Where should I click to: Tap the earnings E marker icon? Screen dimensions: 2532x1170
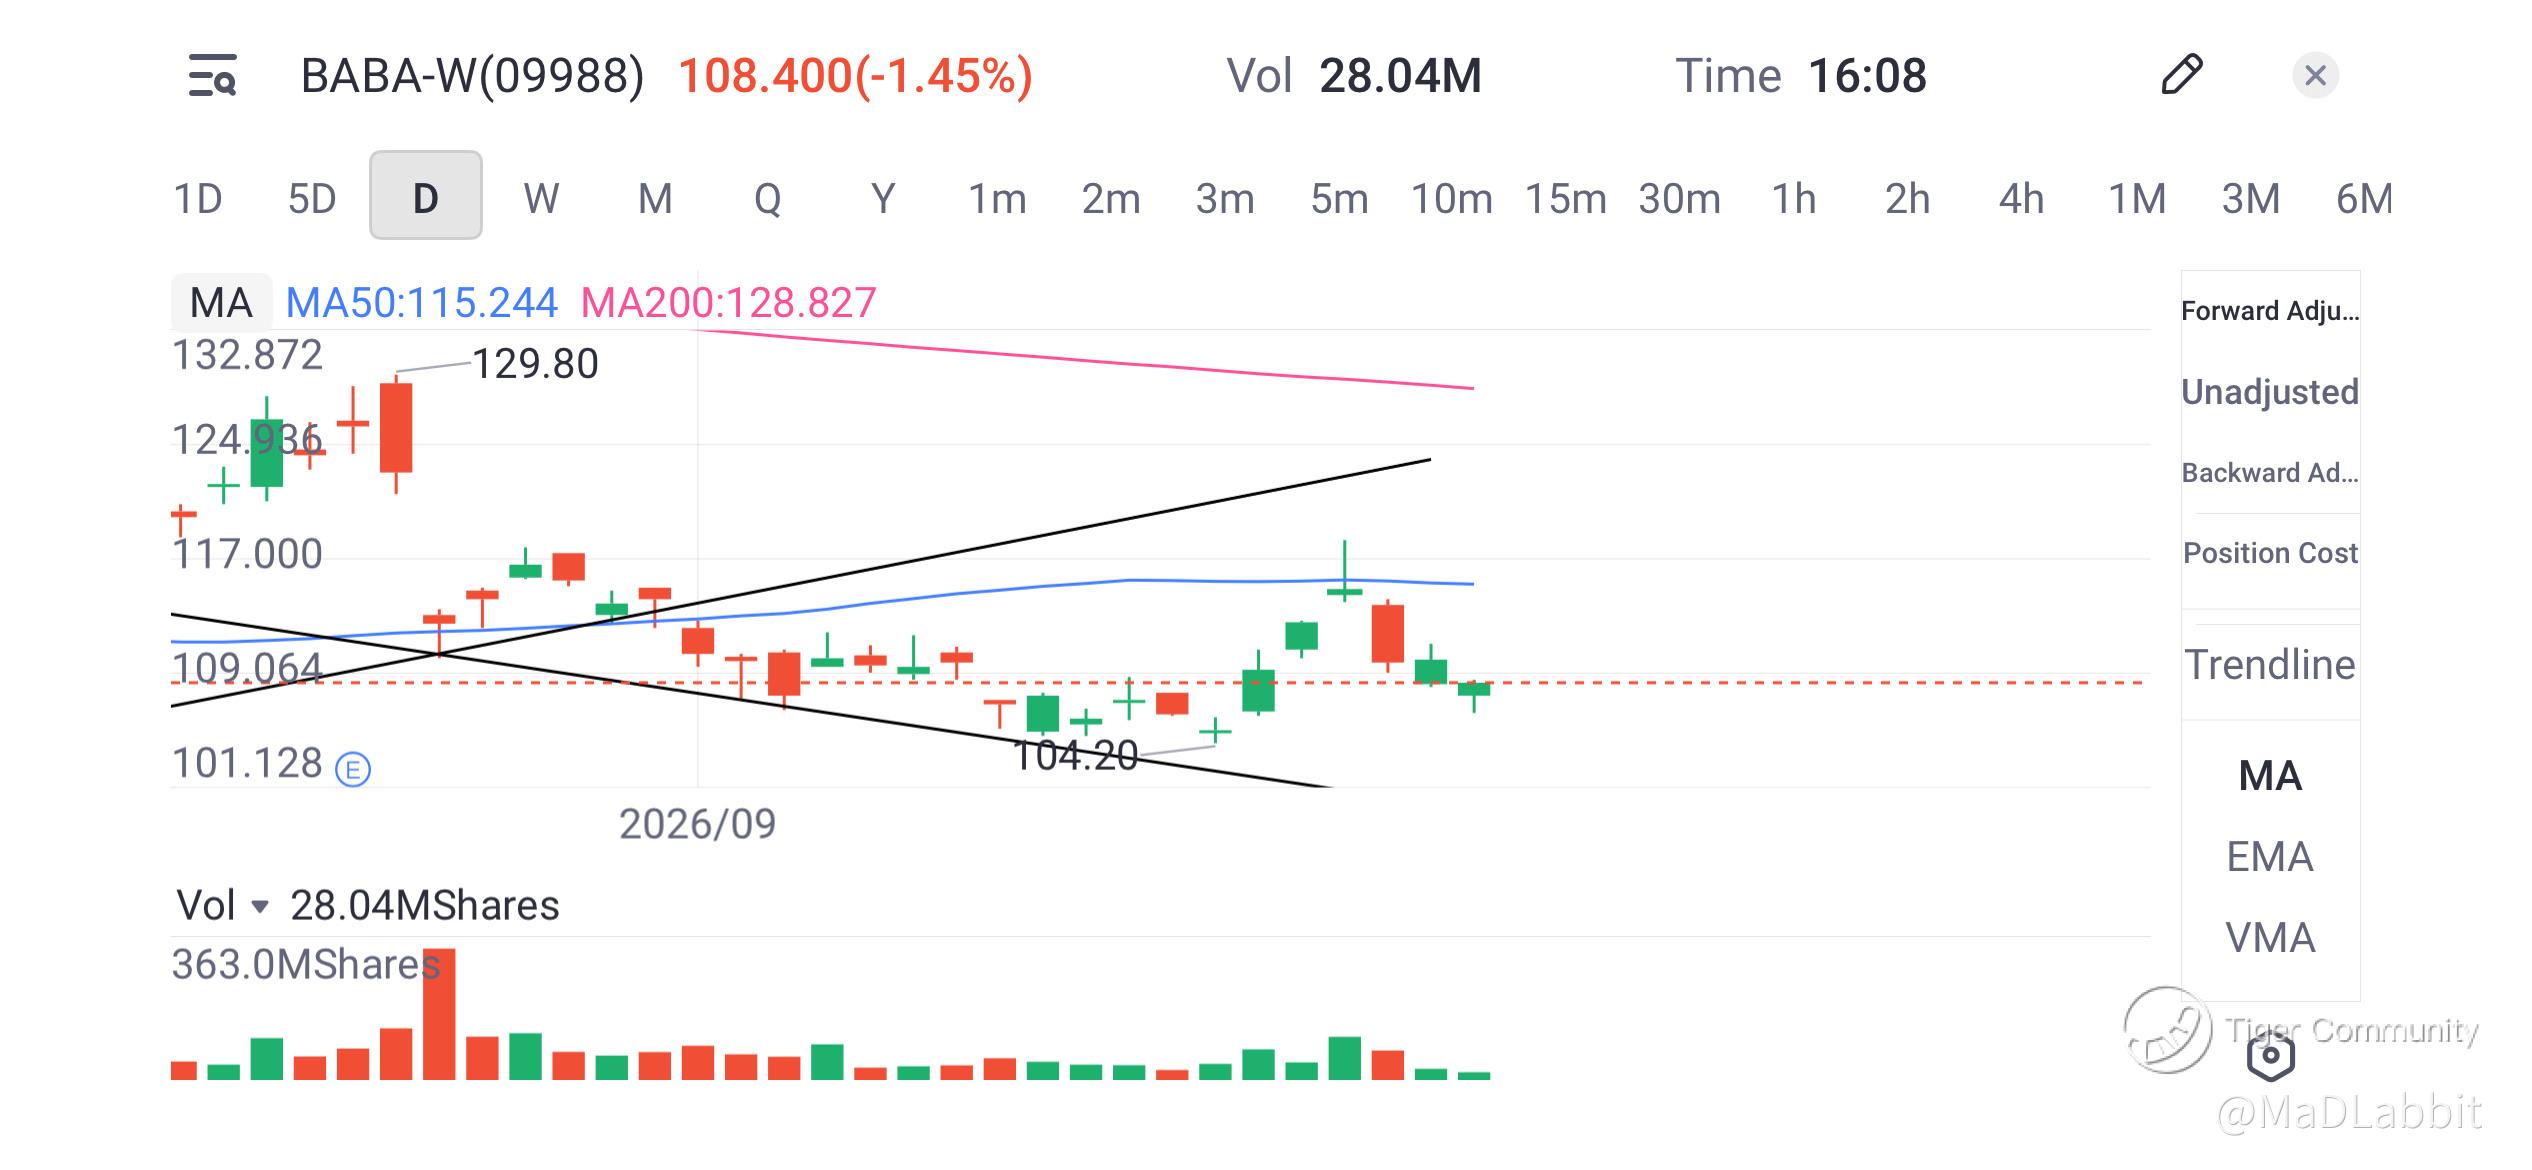pos(353,770)
